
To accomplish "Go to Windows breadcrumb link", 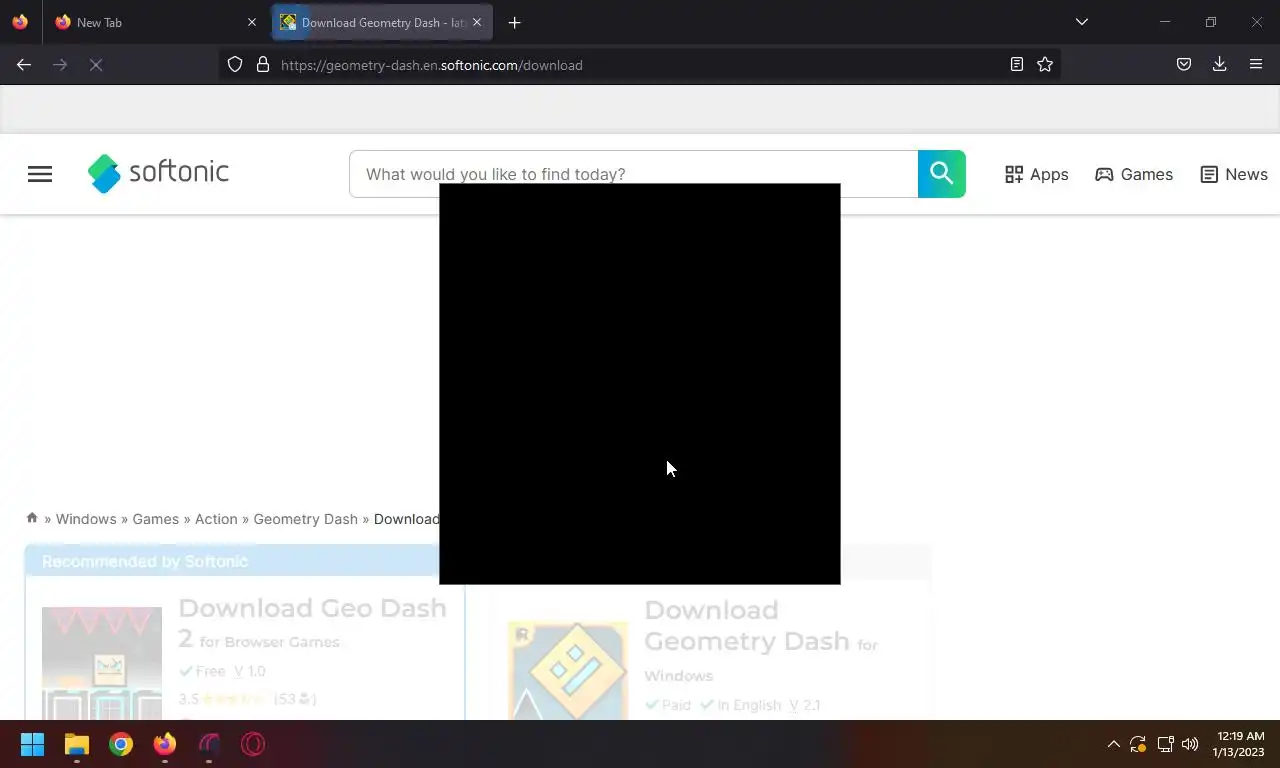I will point(86,519).
